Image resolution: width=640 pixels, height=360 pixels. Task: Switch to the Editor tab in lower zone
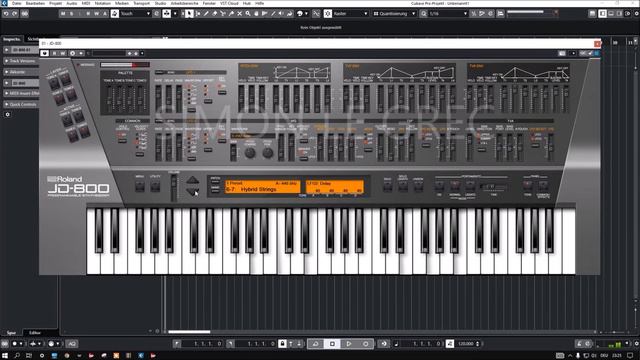[35, 333]
